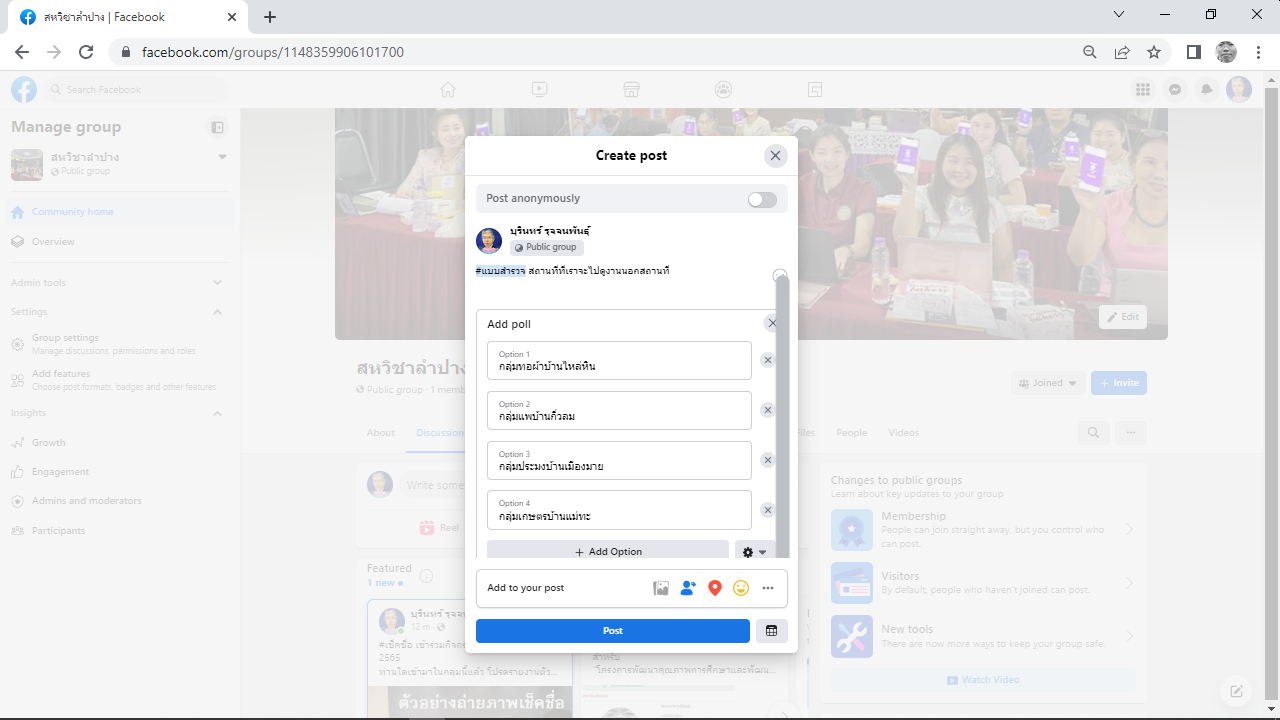
Task: Open Admins and moderators insights
Action: click(x=120, y=501)
